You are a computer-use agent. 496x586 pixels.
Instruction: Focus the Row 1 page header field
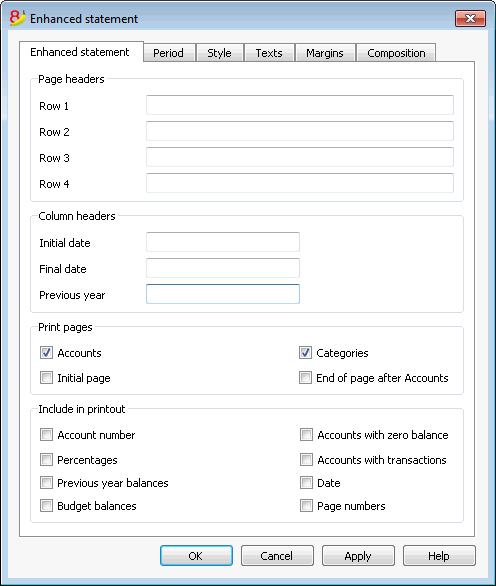tap(300, 105)
